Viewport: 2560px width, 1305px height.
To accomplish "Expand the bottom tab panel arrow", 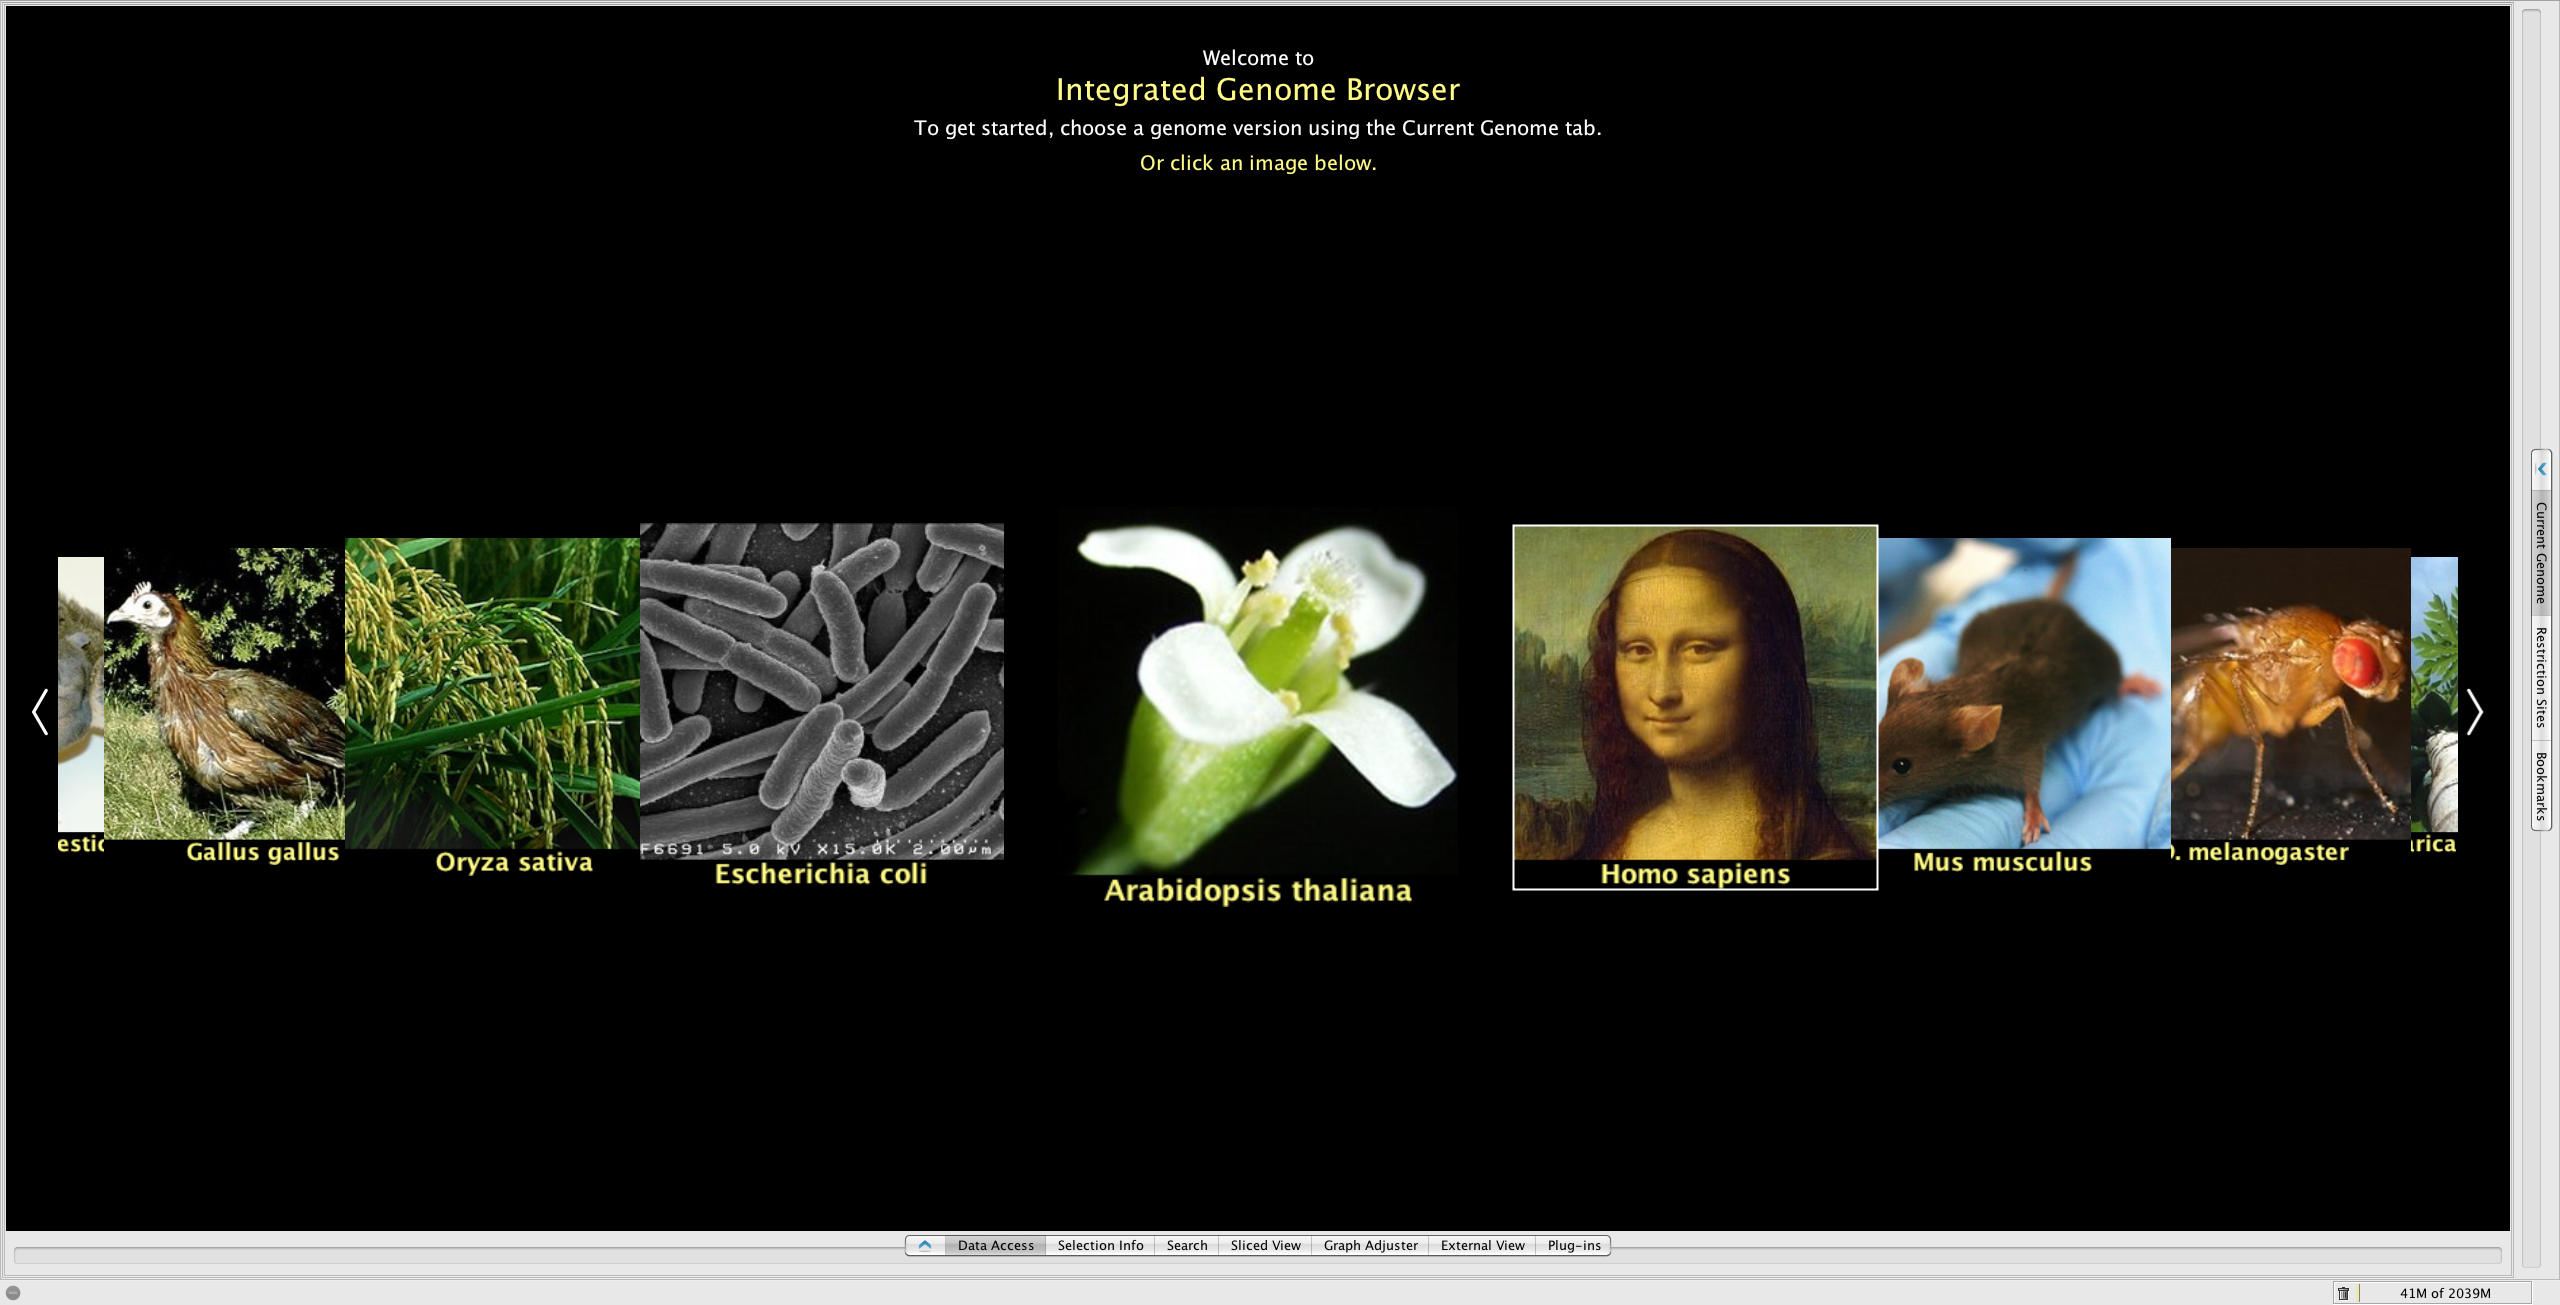I will click(925, 1245).
